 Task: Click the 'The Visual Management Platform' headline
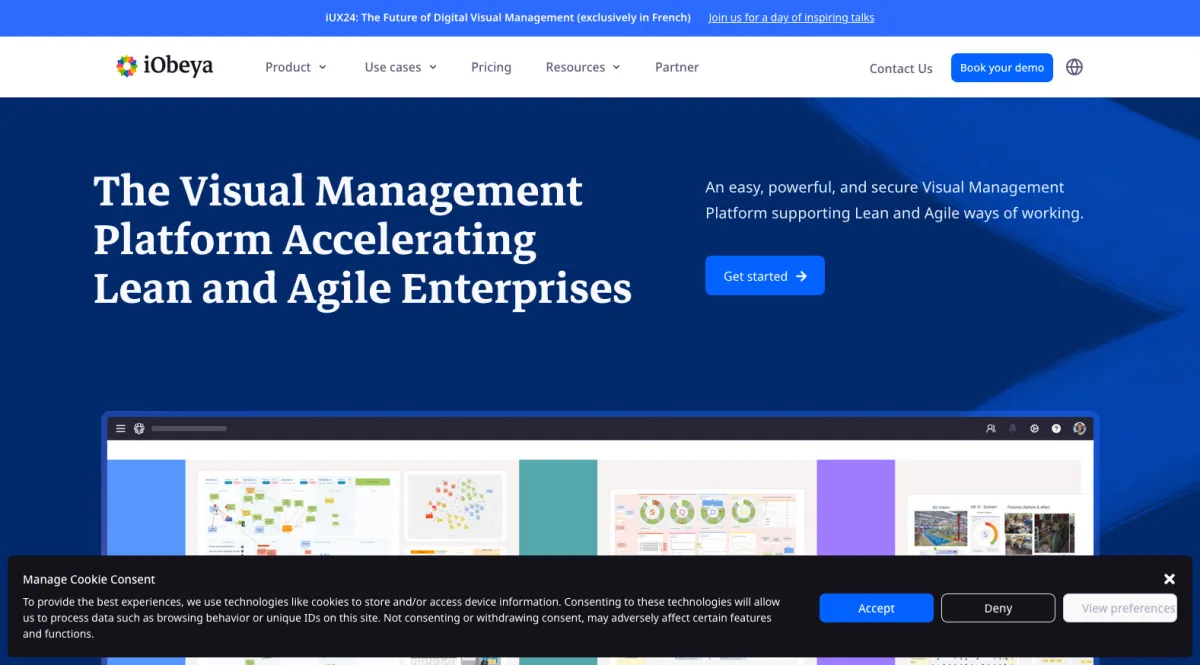tap(363, 240)
